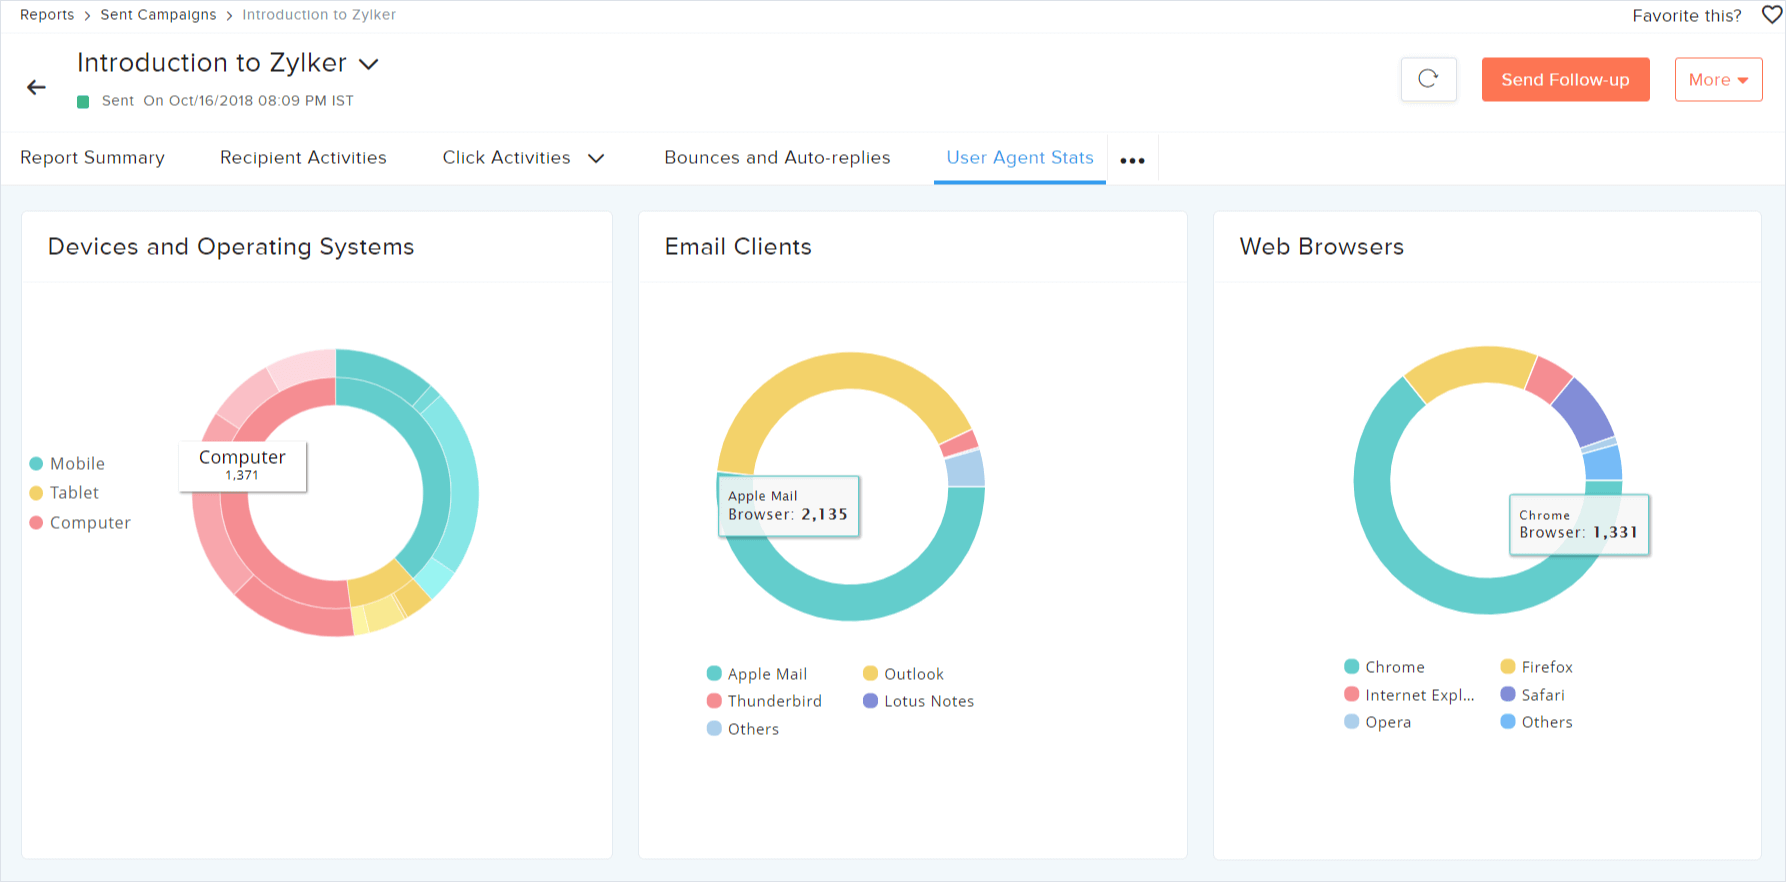Go to Sent Campaigns breadcrumb link
1786x882 pixels.
158,15
